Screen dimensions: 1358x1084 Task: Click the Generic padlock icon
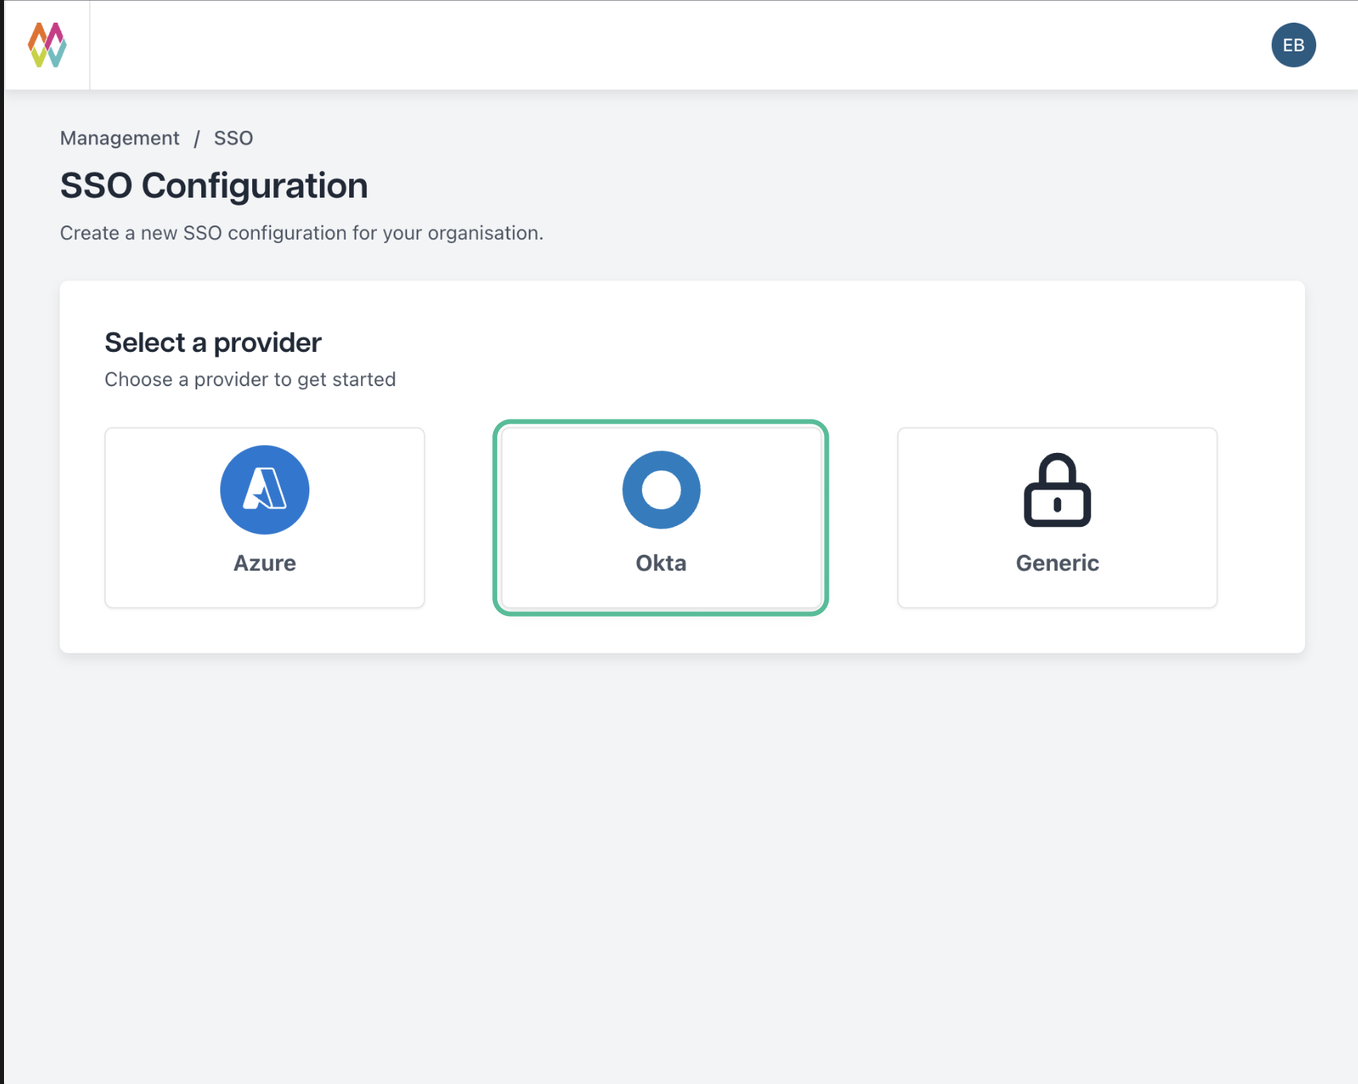coord(1057,490)
